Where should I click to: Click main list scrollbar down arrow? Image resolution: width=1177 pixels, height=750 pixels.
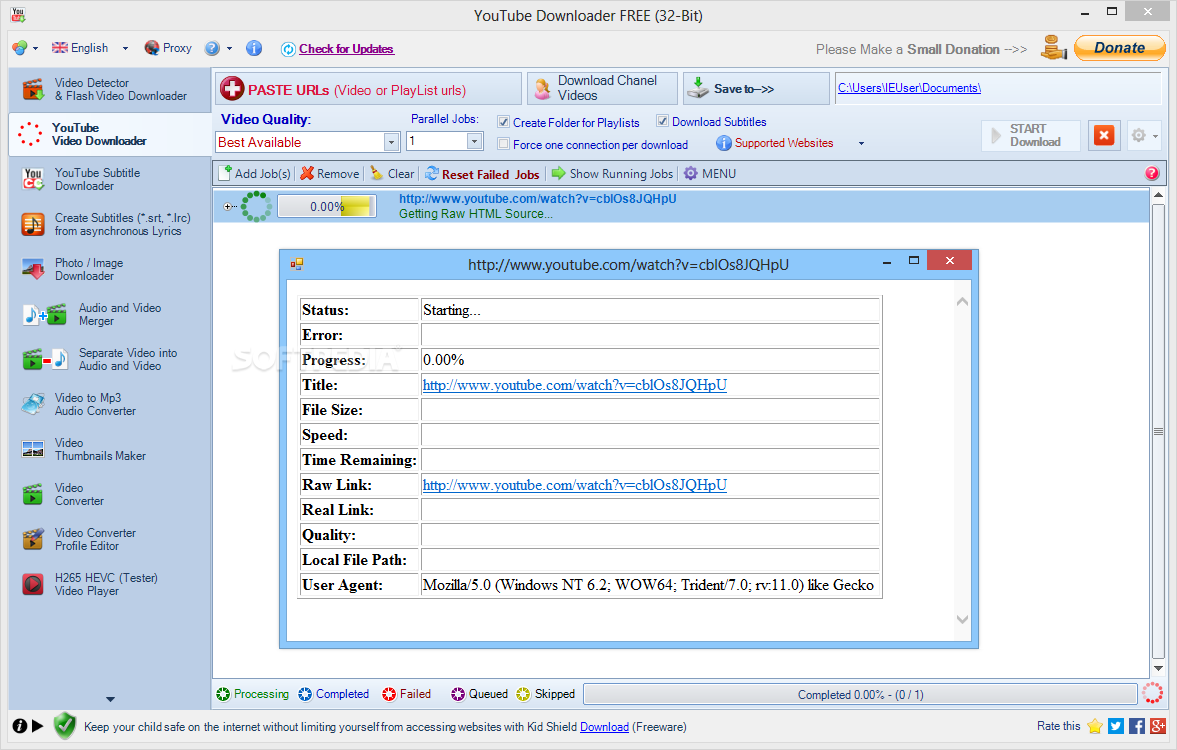[x=1157, y=668]
